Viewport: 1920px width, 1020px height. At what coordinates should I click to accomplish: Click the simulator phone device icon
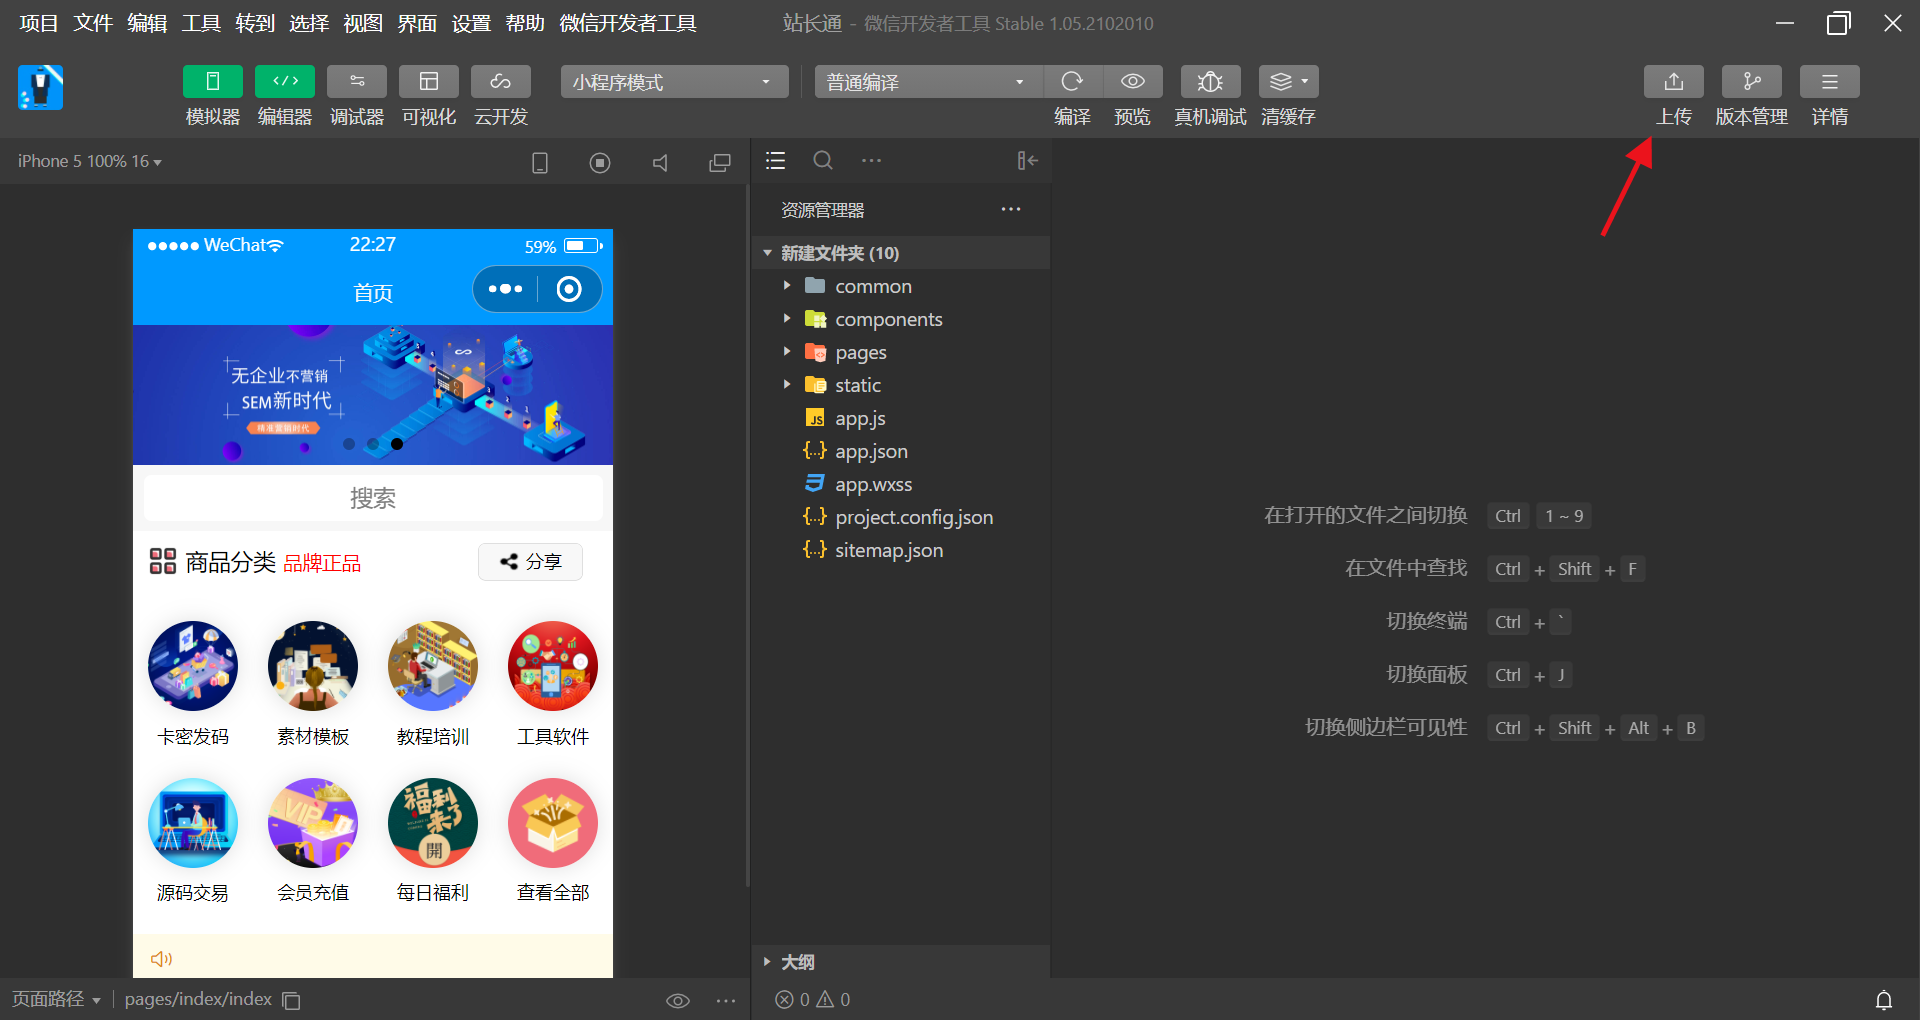[540, 162]
